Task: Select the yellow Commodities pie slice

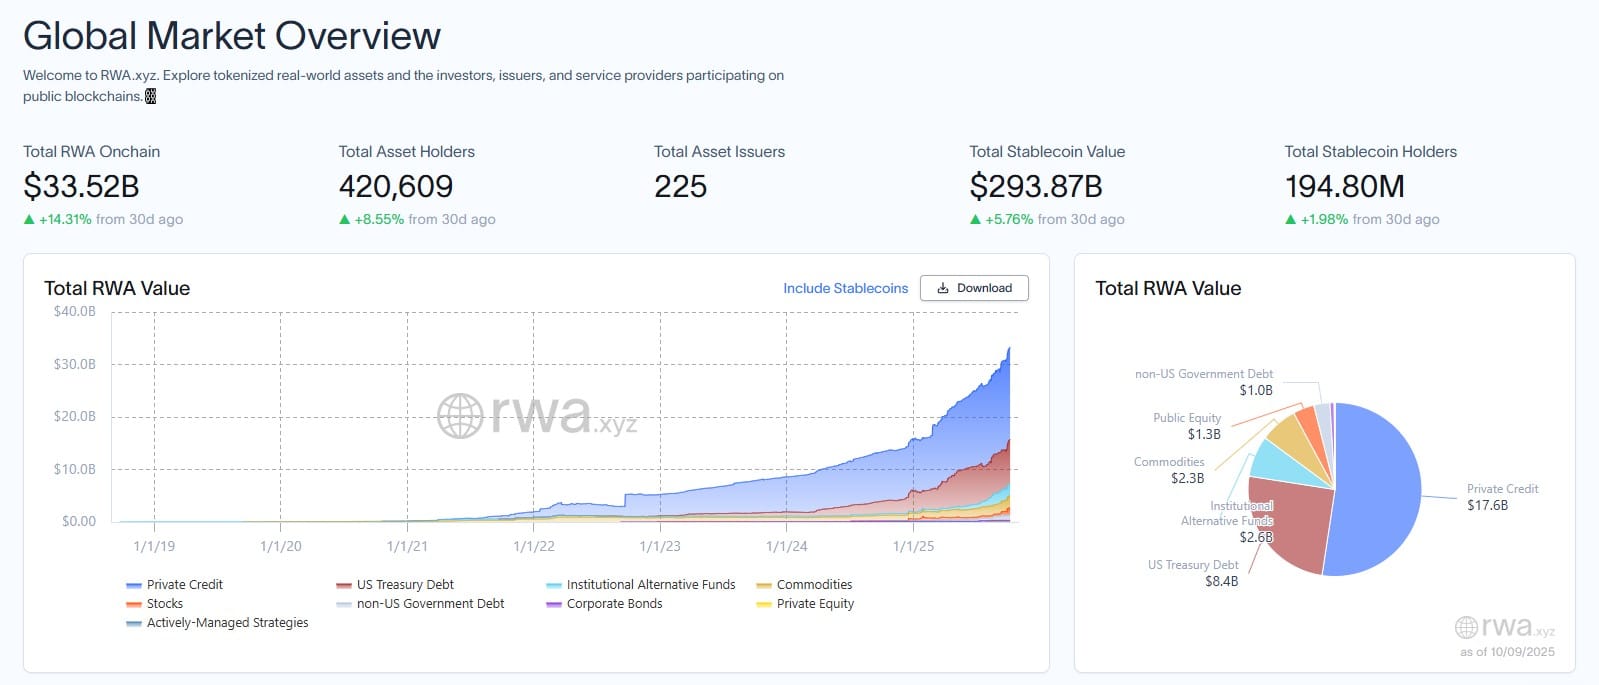Action: 1292,437
